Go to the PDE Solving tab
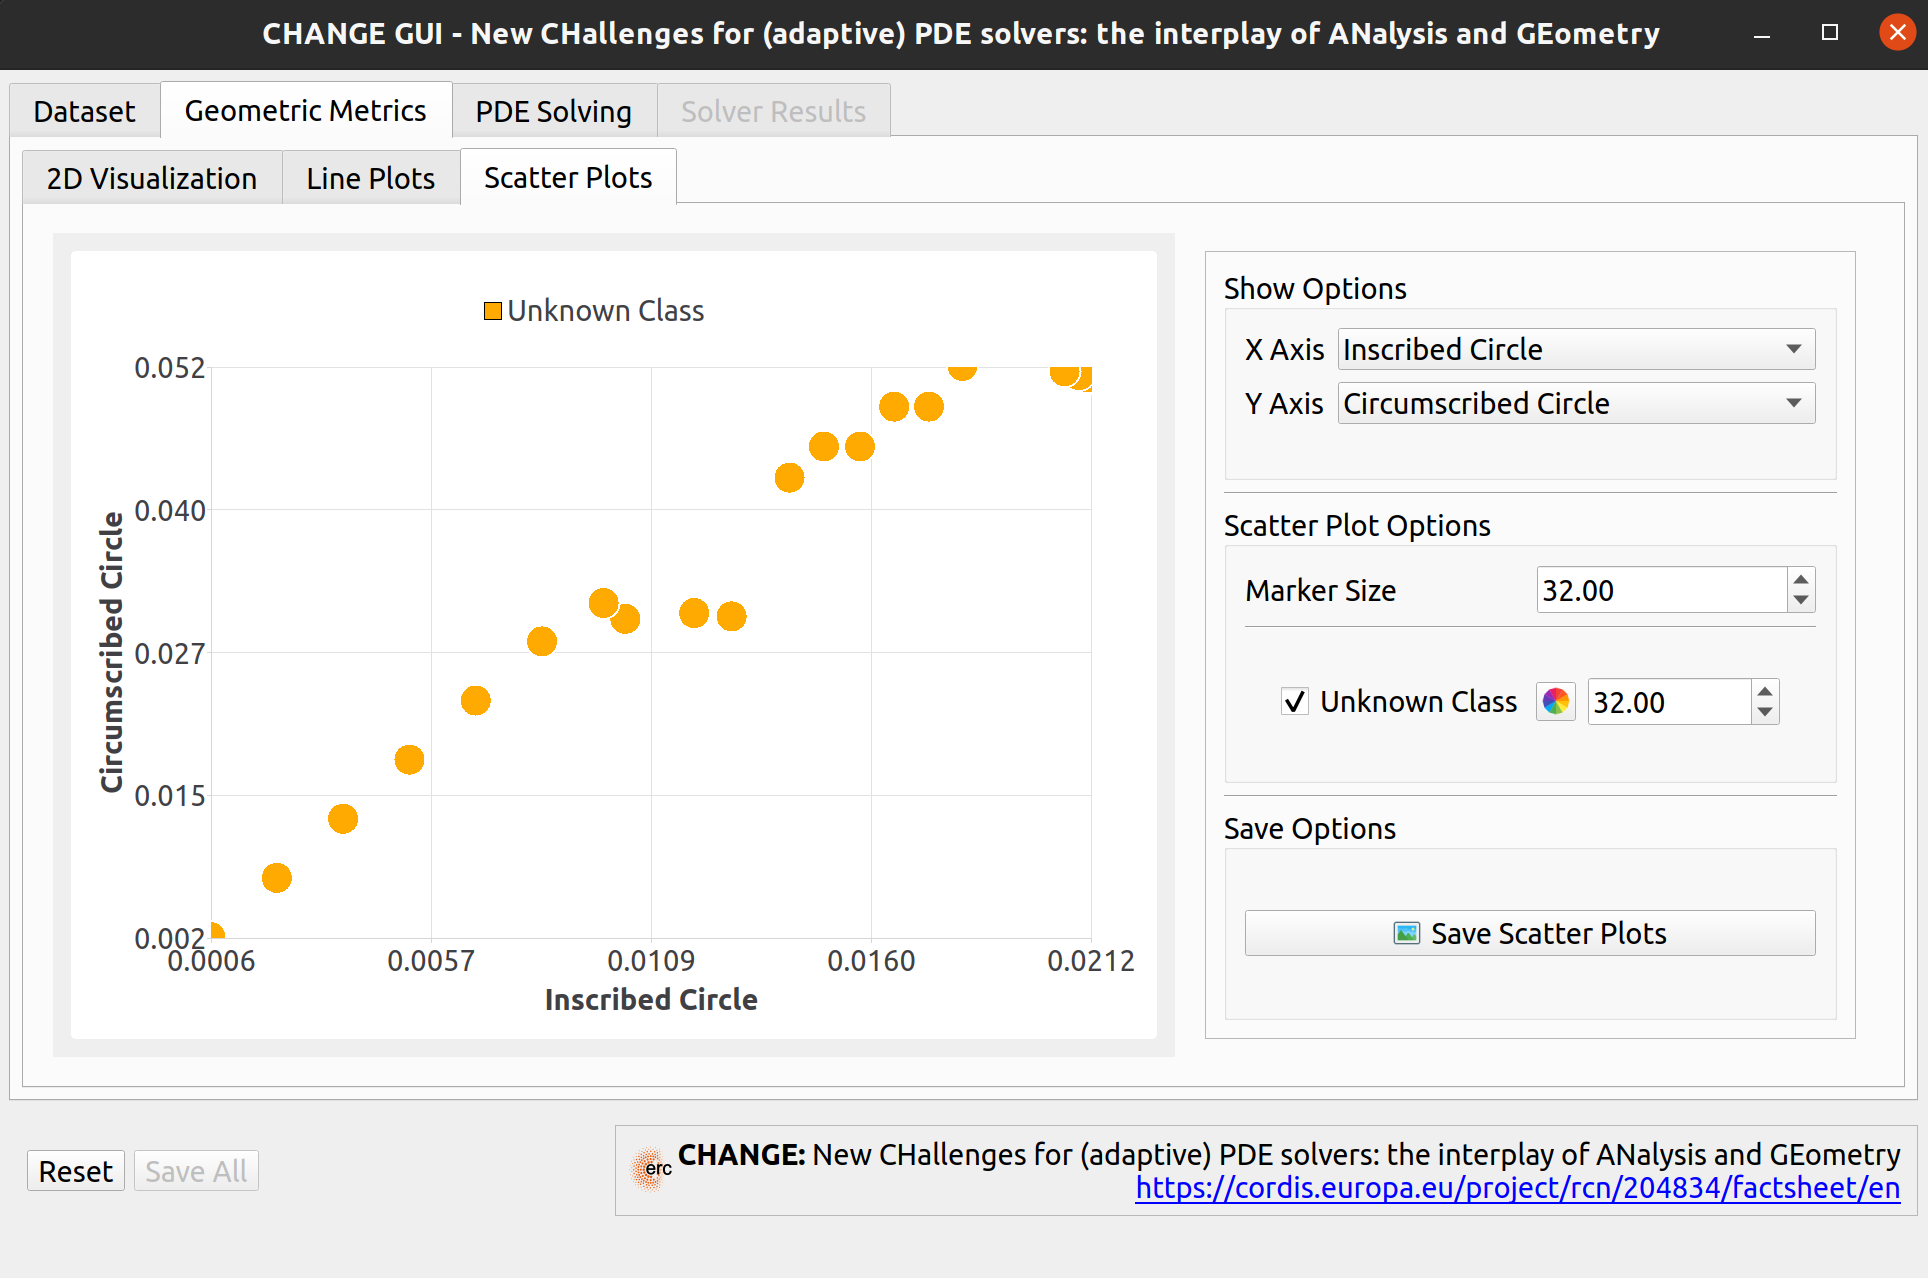The height and width of the screenshot is (1278, 1928). pos(553,111)
